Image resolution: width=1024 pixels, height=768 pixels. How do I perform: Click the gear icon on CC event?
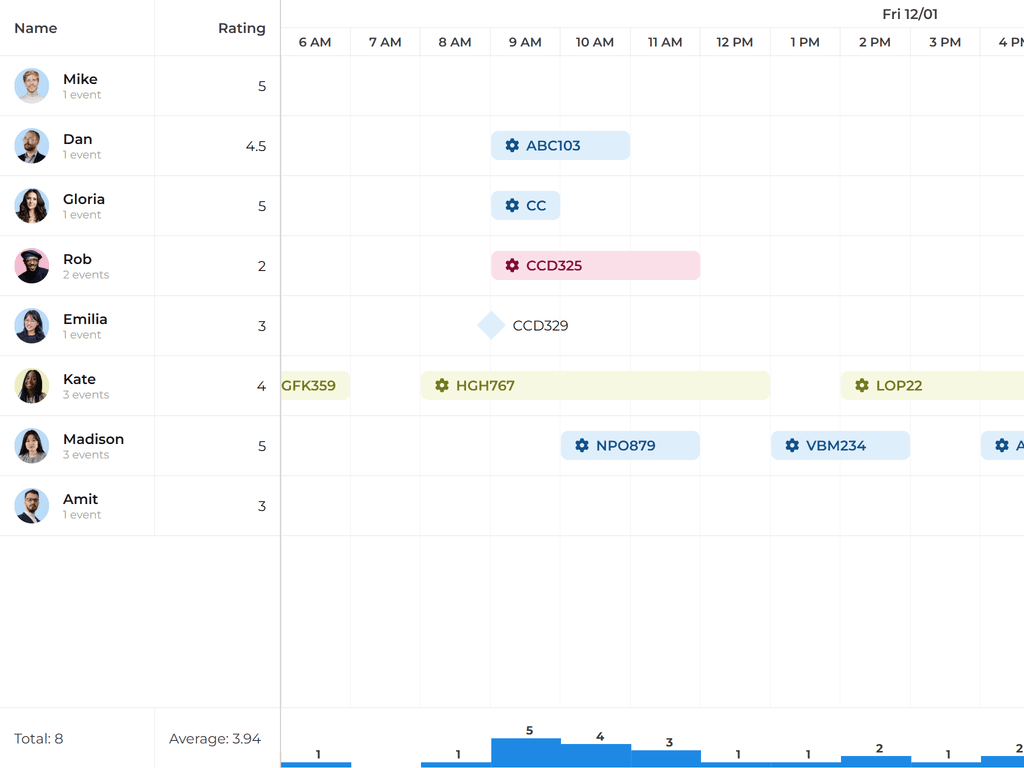pyautogui.click(x=512, y=206)
